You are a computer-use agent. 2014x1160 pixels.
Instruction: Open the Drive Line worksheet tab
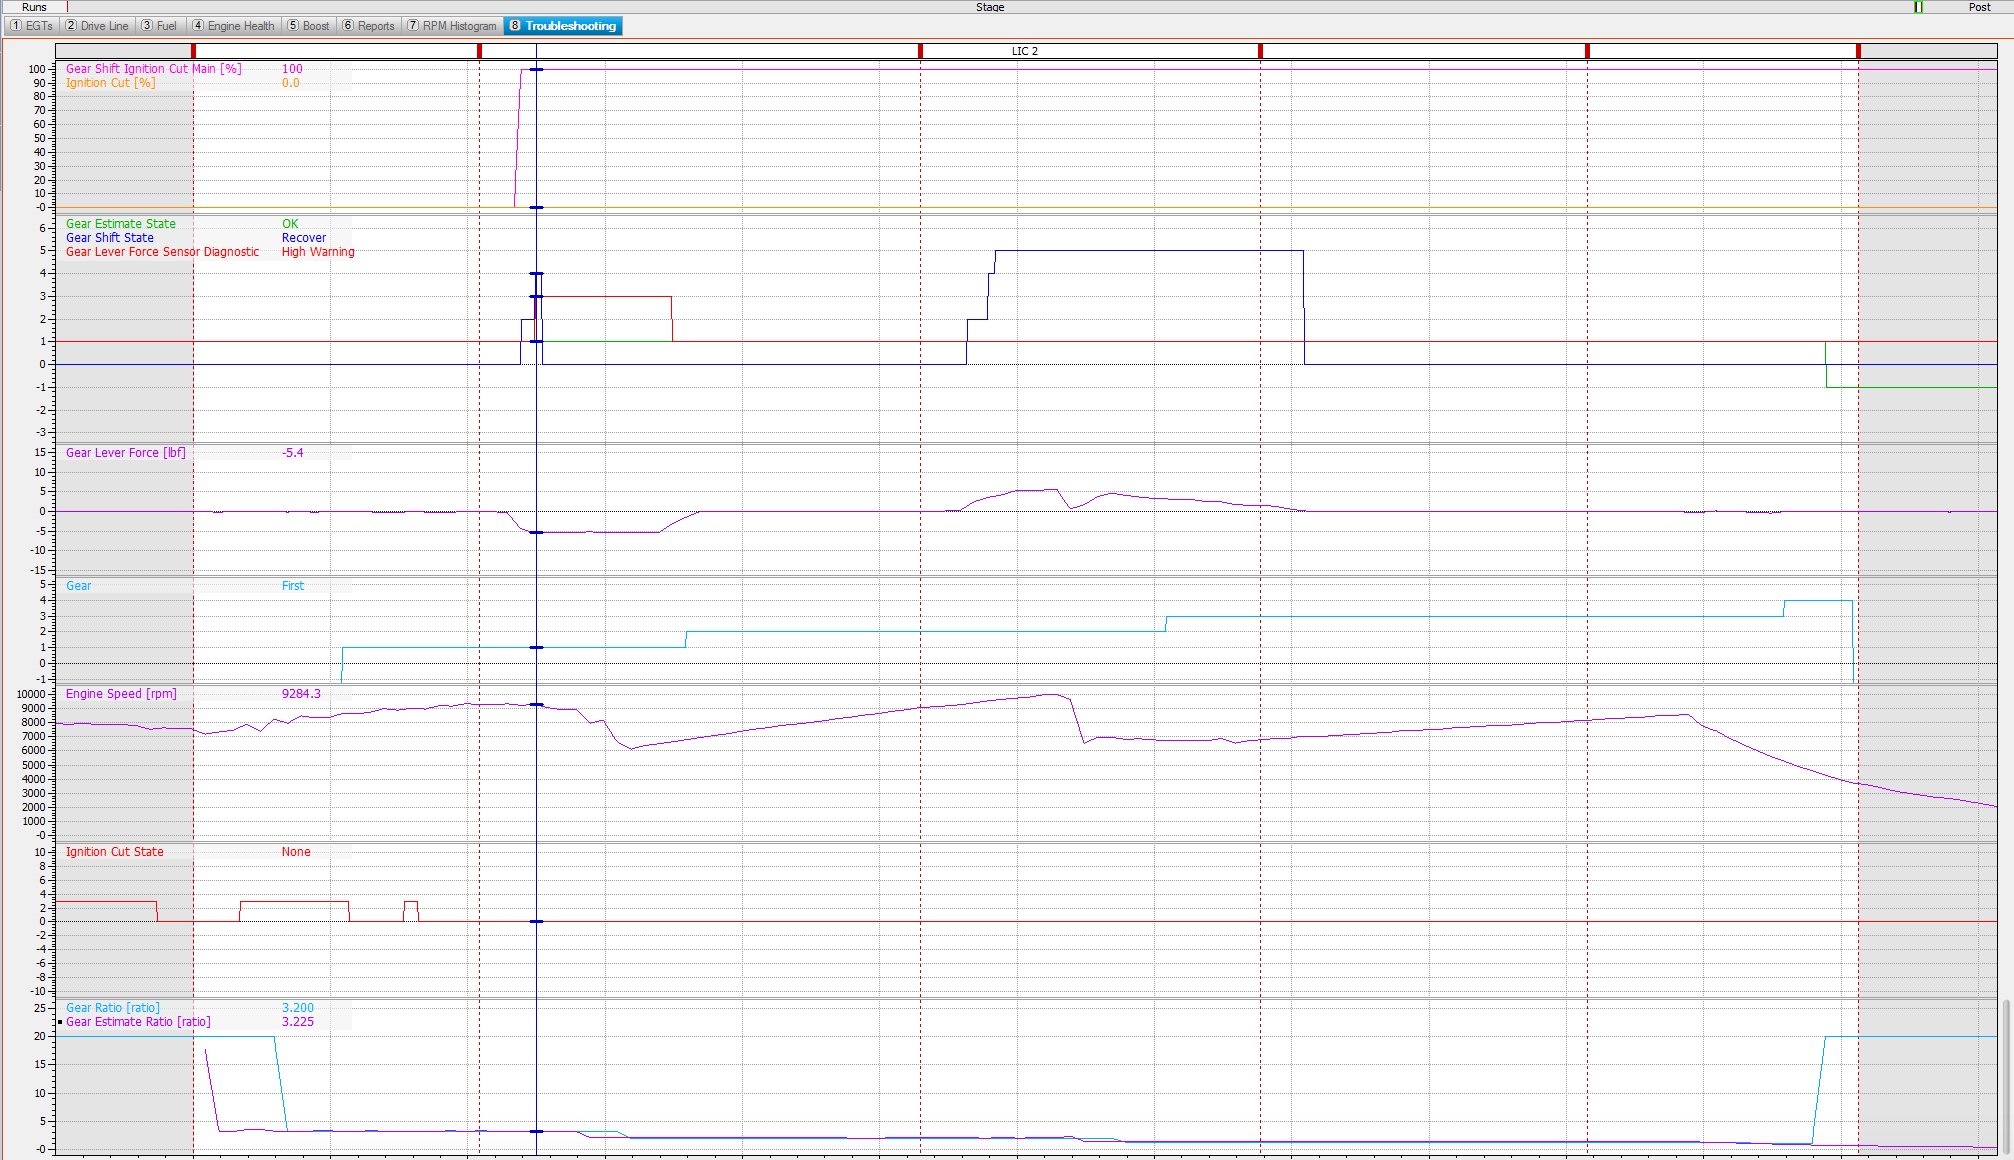coord(96,26)
